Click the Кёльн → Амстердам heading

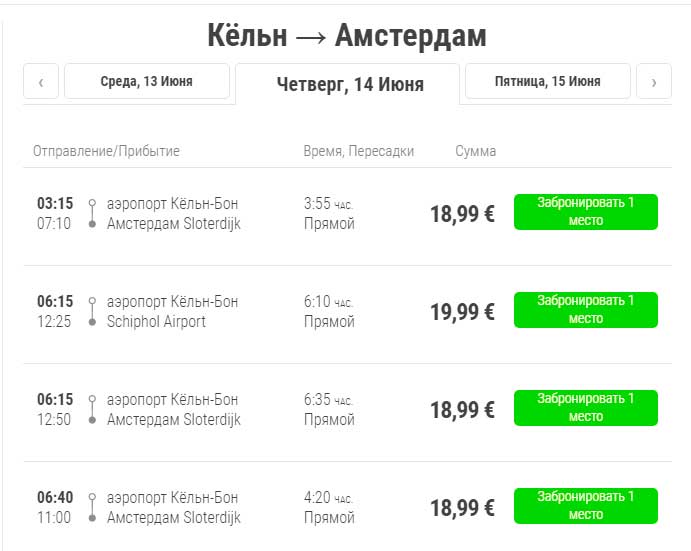346,36
